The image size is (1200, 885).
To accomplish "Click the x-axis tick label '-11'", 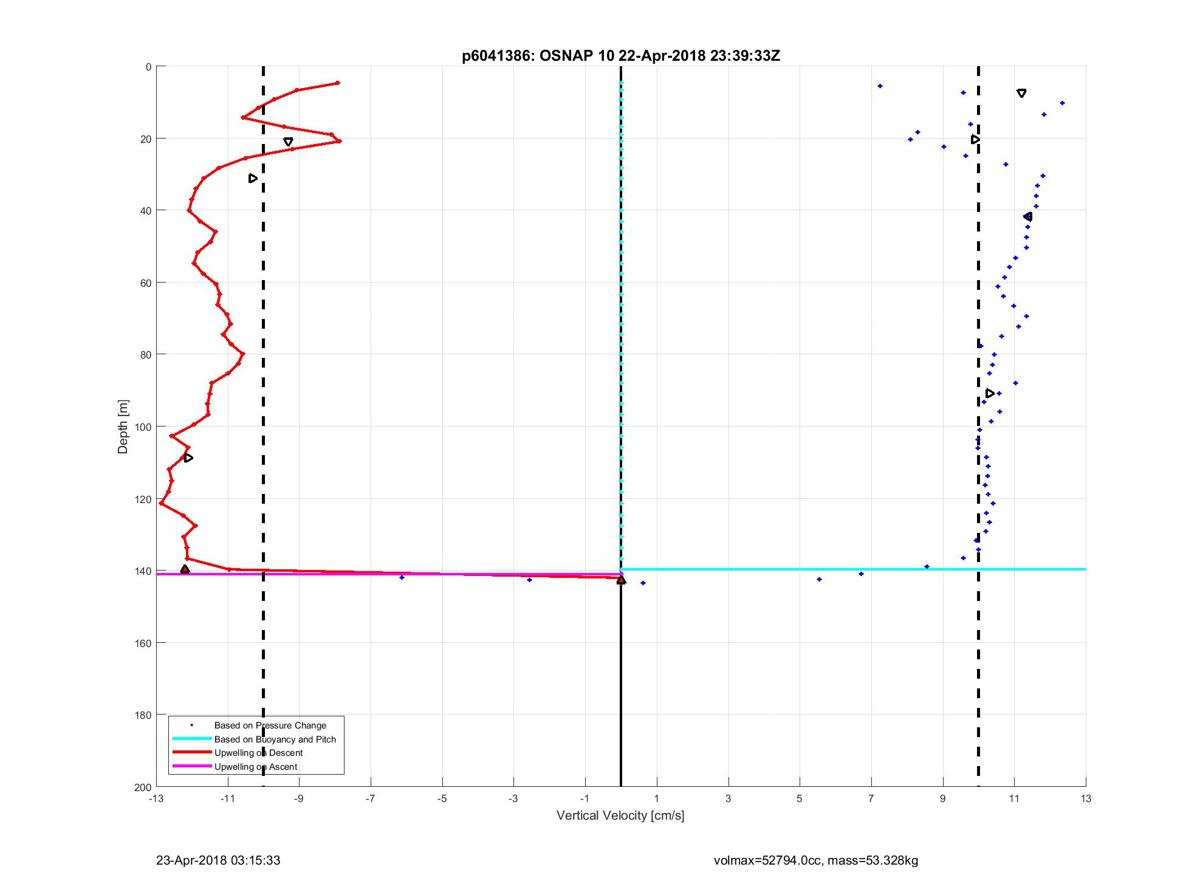I will tap(227, 799).
